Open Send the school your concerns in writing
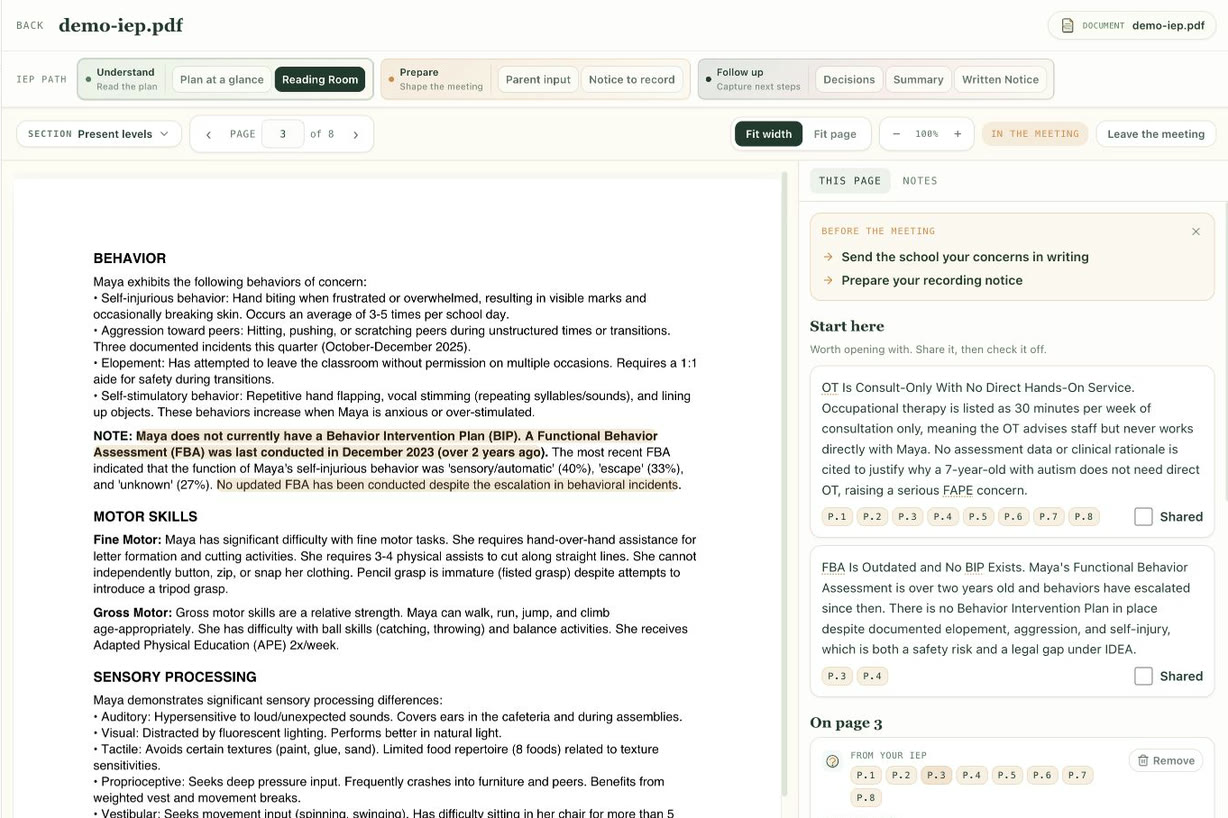The height and width of the screenshot is (818, 1228). pyautogui.click(x=965, y=257)
